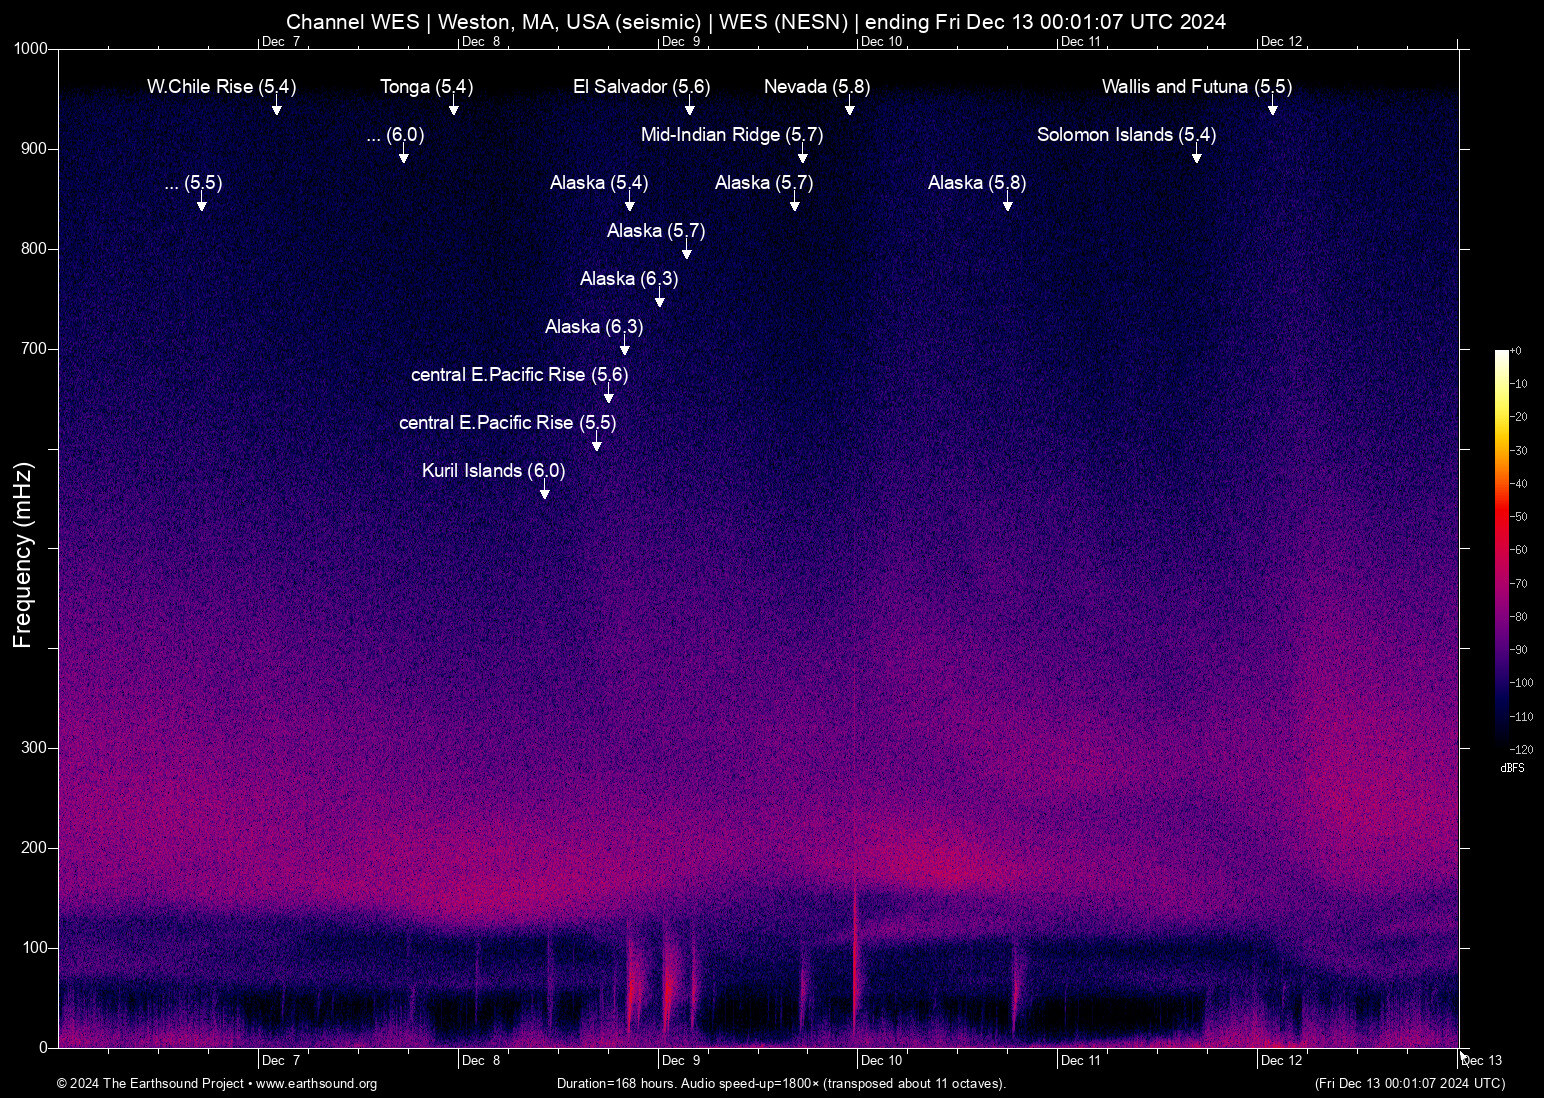The height and width of the screenshot is (1098, 1544).
Task: Click the Earthsound Project copyright text
Action: point(150,1084)
